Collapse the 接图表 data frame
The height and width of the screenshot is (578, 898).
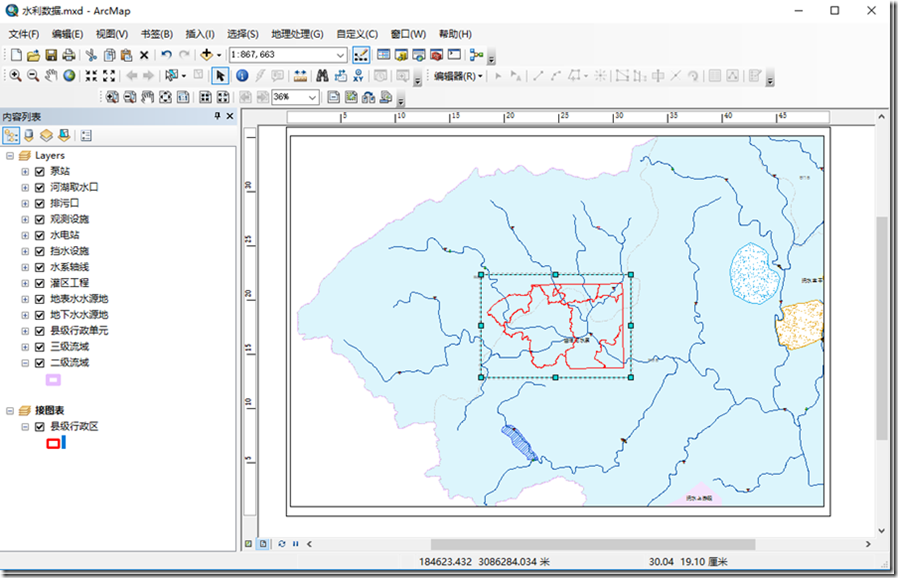click(10, 410)
